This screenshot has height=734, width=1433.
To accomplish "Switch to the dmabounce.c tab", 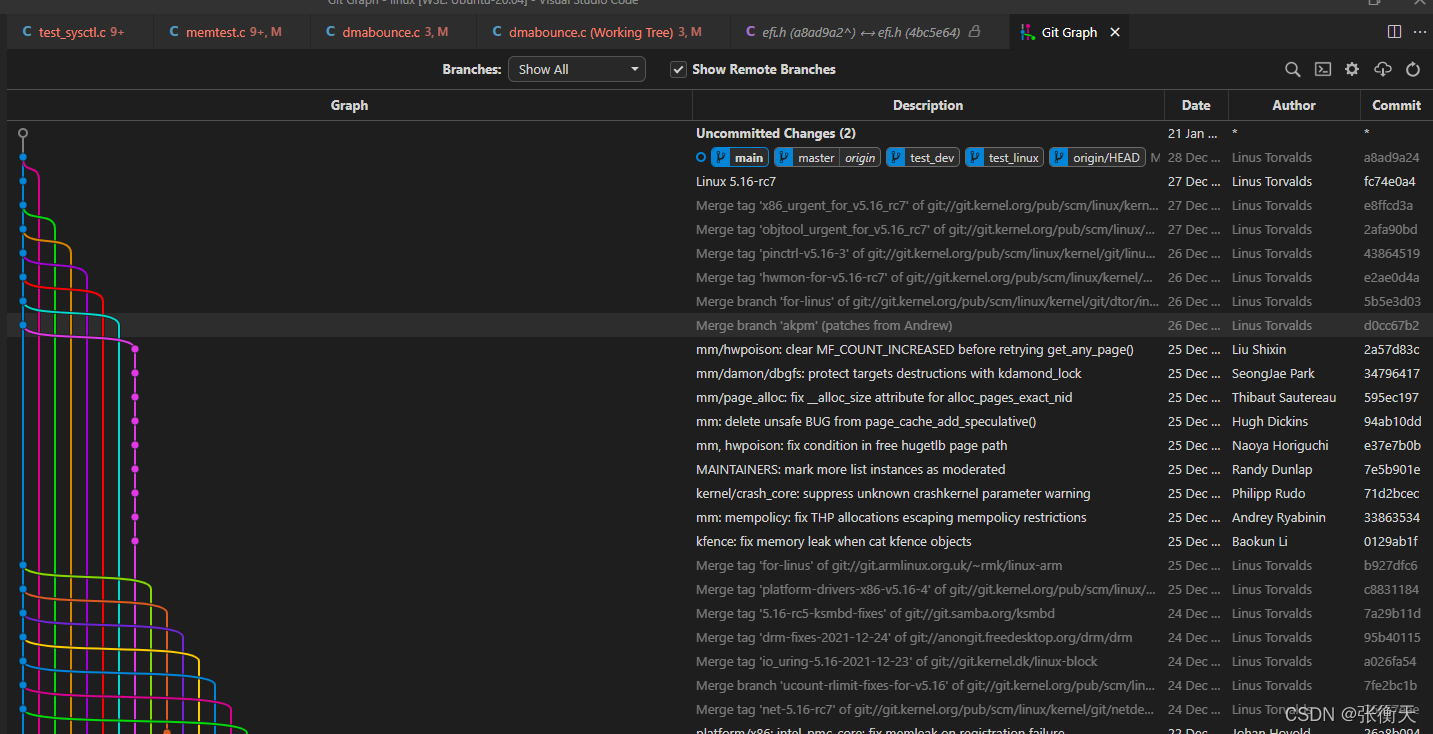I will [x=394, y=32].
